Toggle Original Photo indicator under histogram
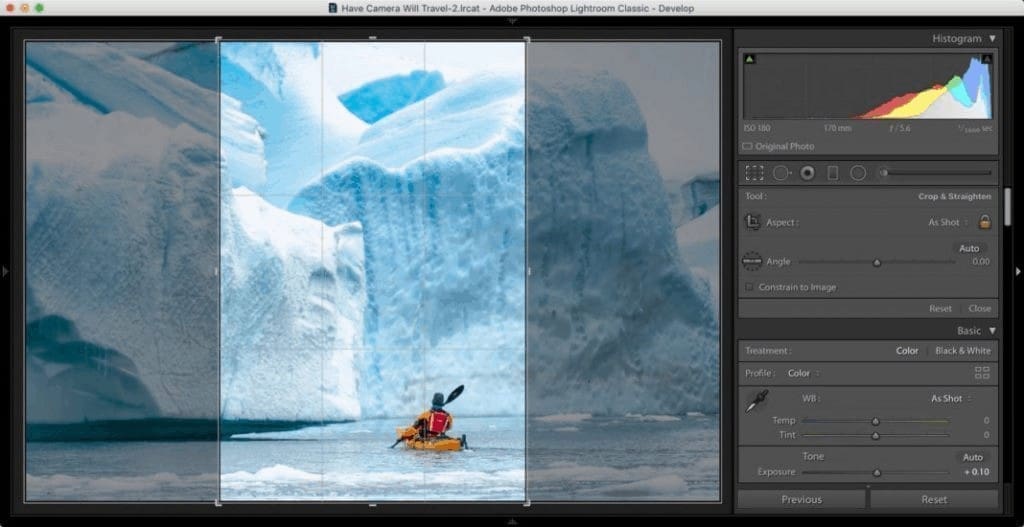Image resolution: width=1024 pixels, height=527 pixels. coord(748,146)
